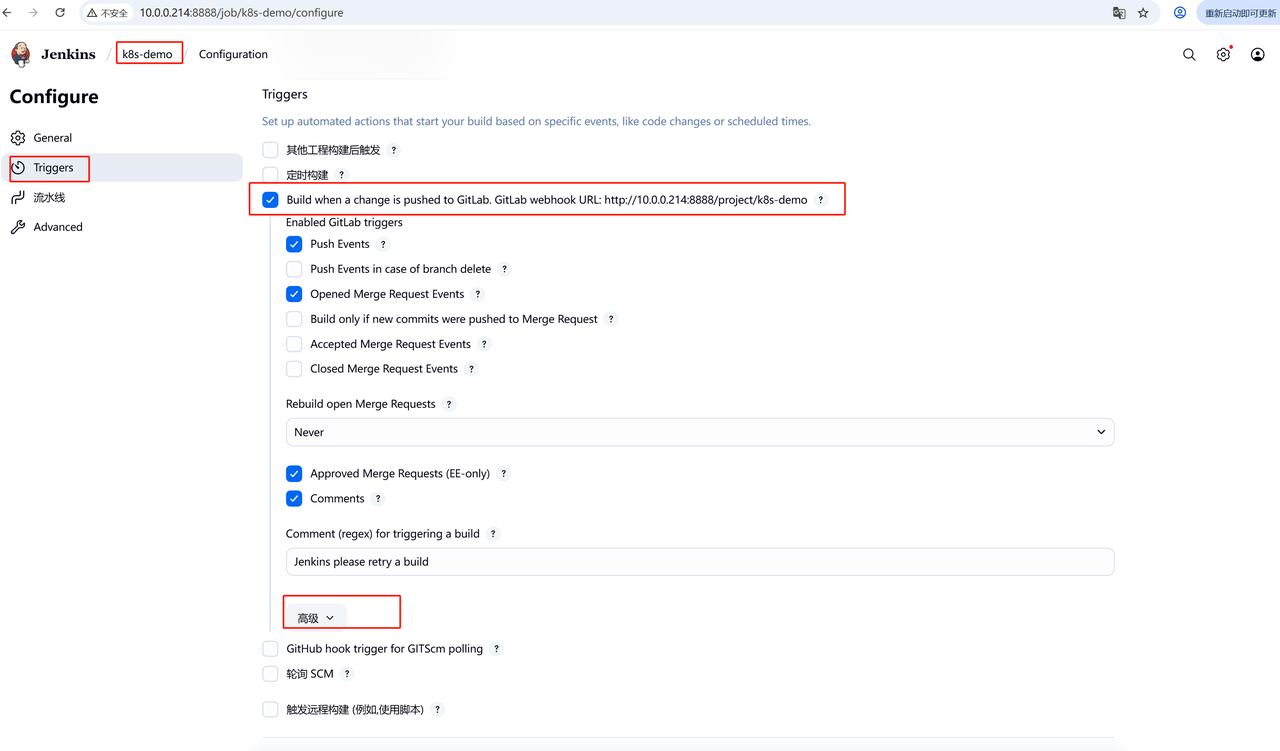Select General in the sidebar
1280x751 pixels.
[52, 138]
